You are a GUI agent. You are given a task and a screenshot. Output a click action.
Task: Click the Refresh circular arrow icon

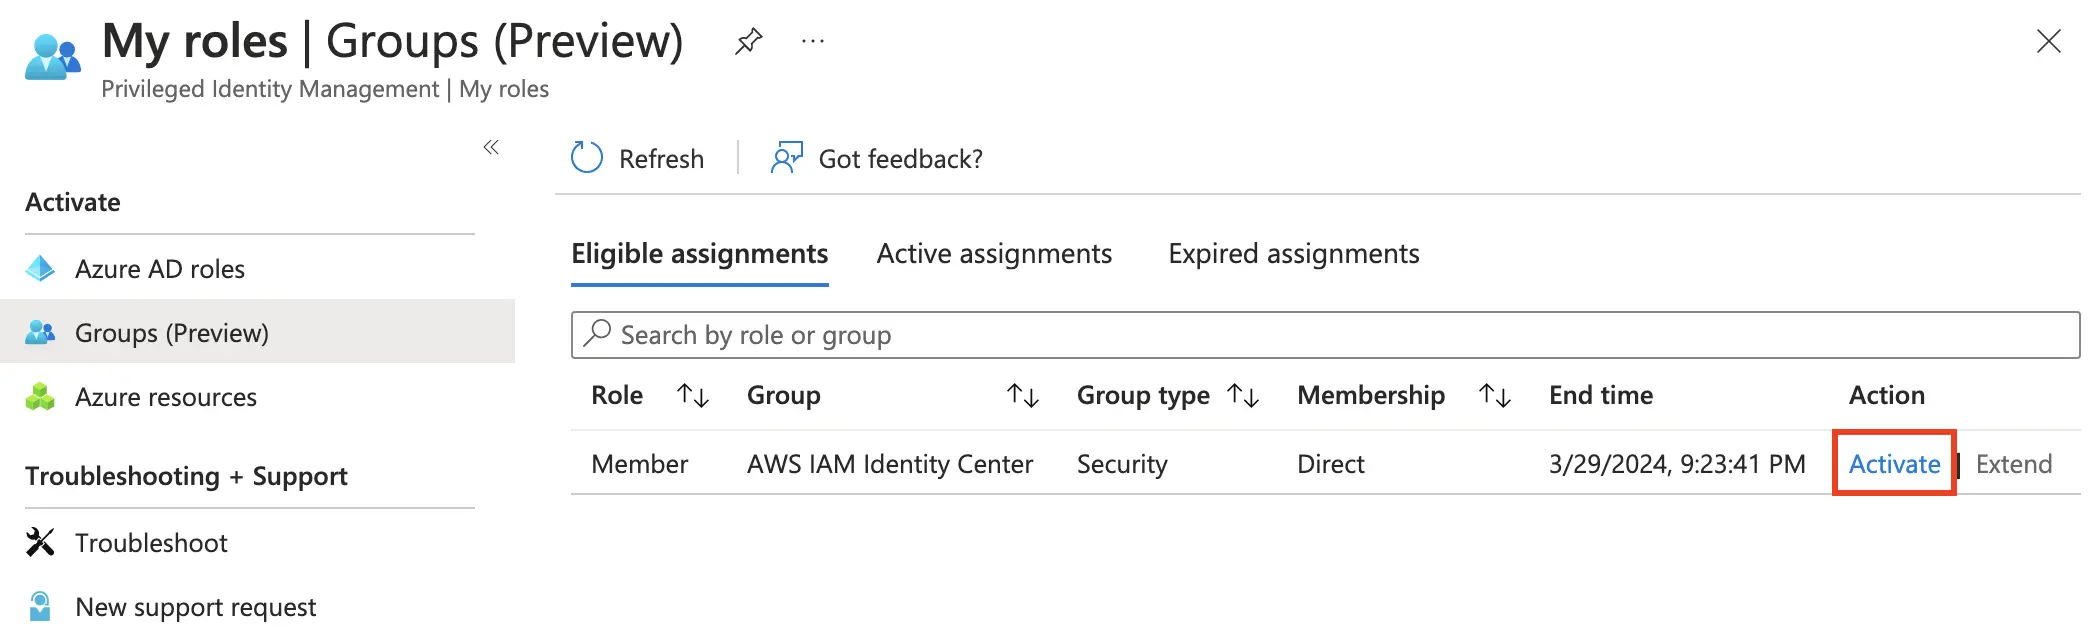point(587,158)
